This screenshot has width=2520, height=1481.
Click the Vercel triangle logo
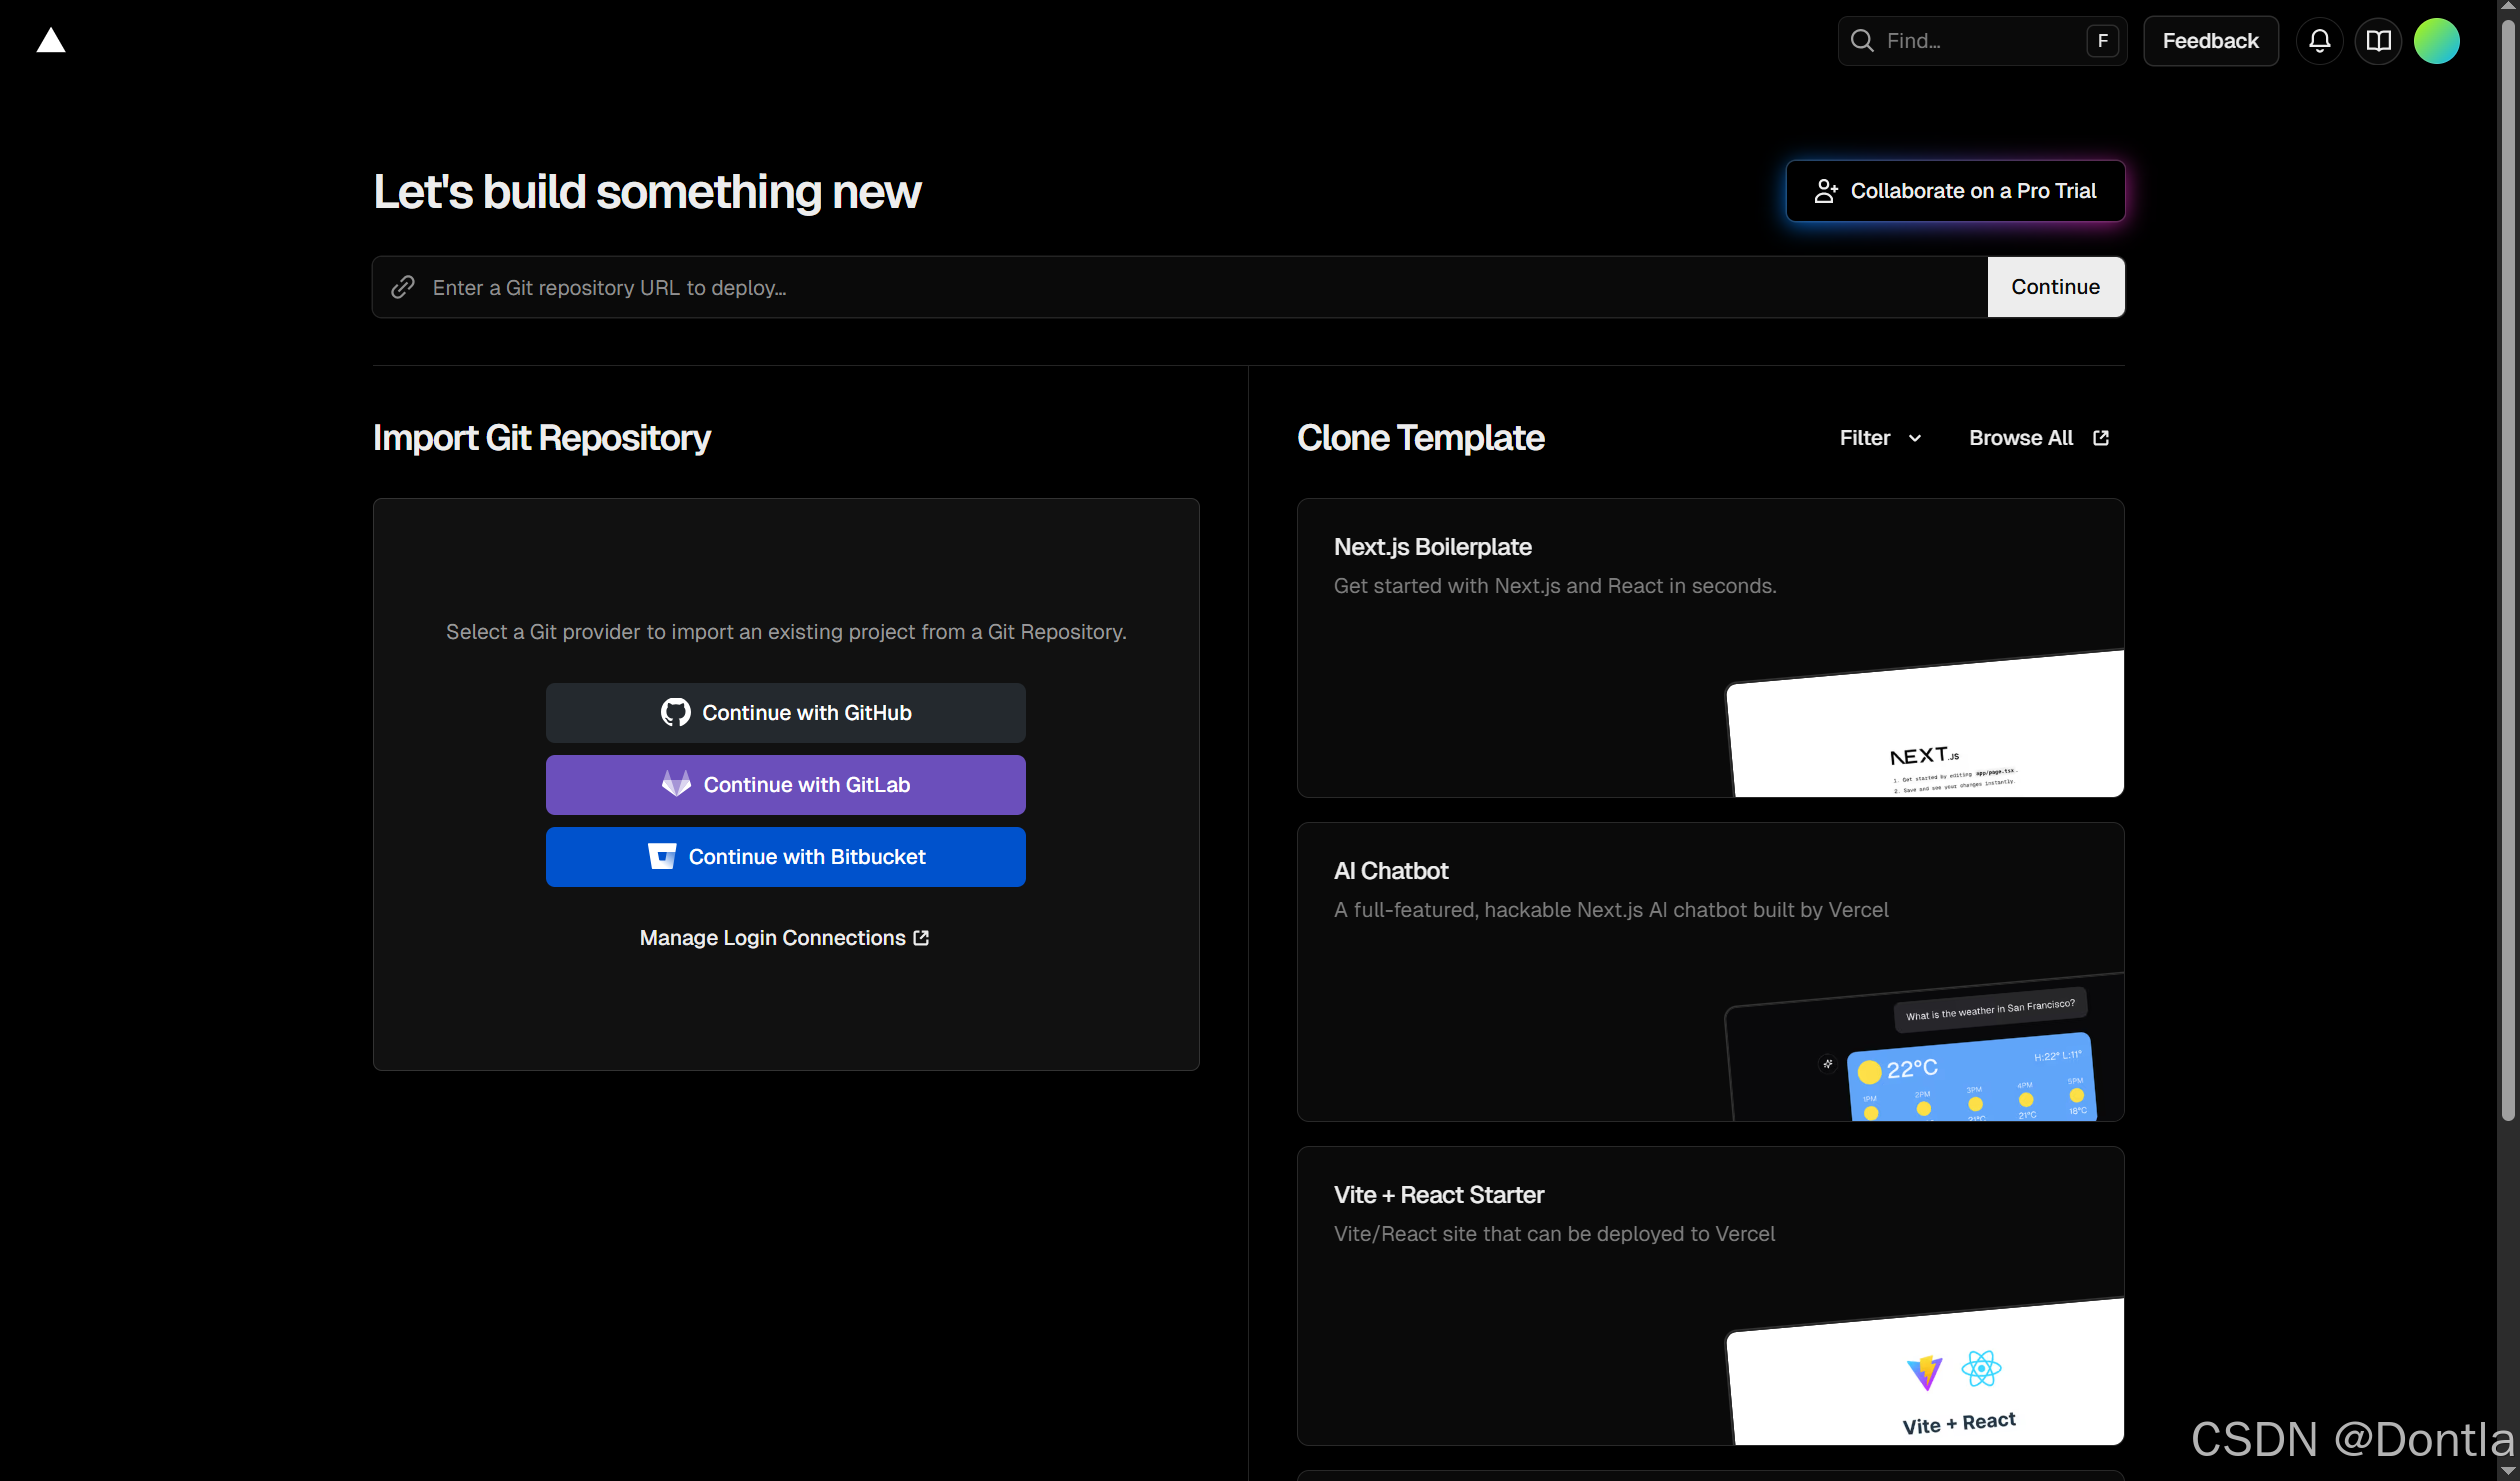(51, 41)
